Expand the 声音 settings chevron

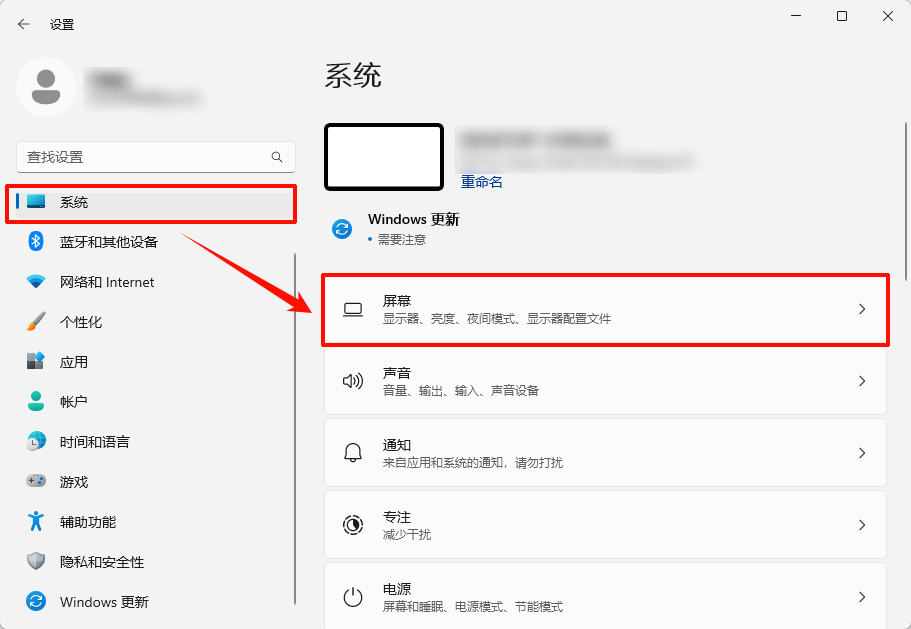pyautogui.click(x=862, y=381)
